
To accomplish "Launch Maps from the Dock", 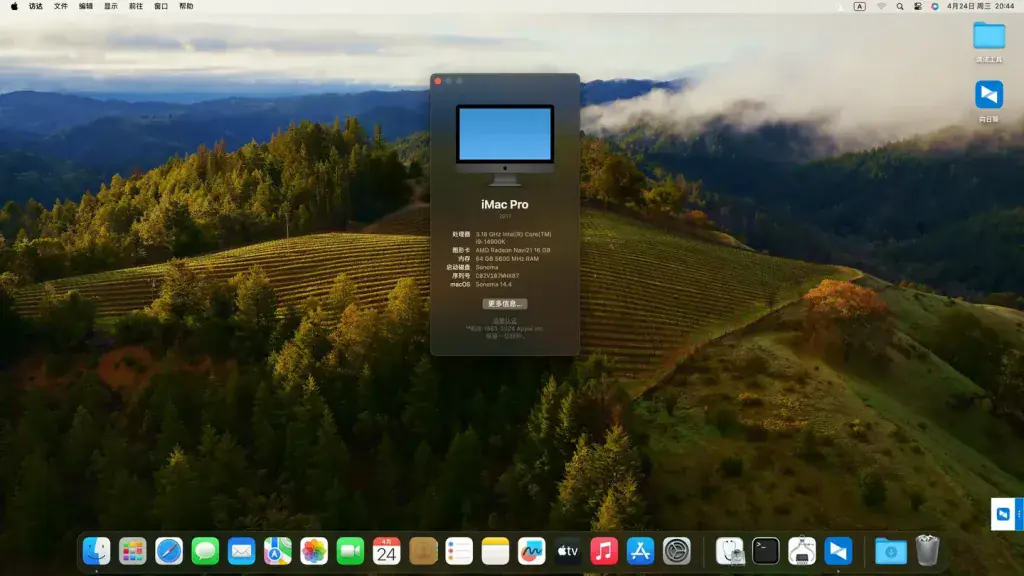I will [x=278, y=551].
